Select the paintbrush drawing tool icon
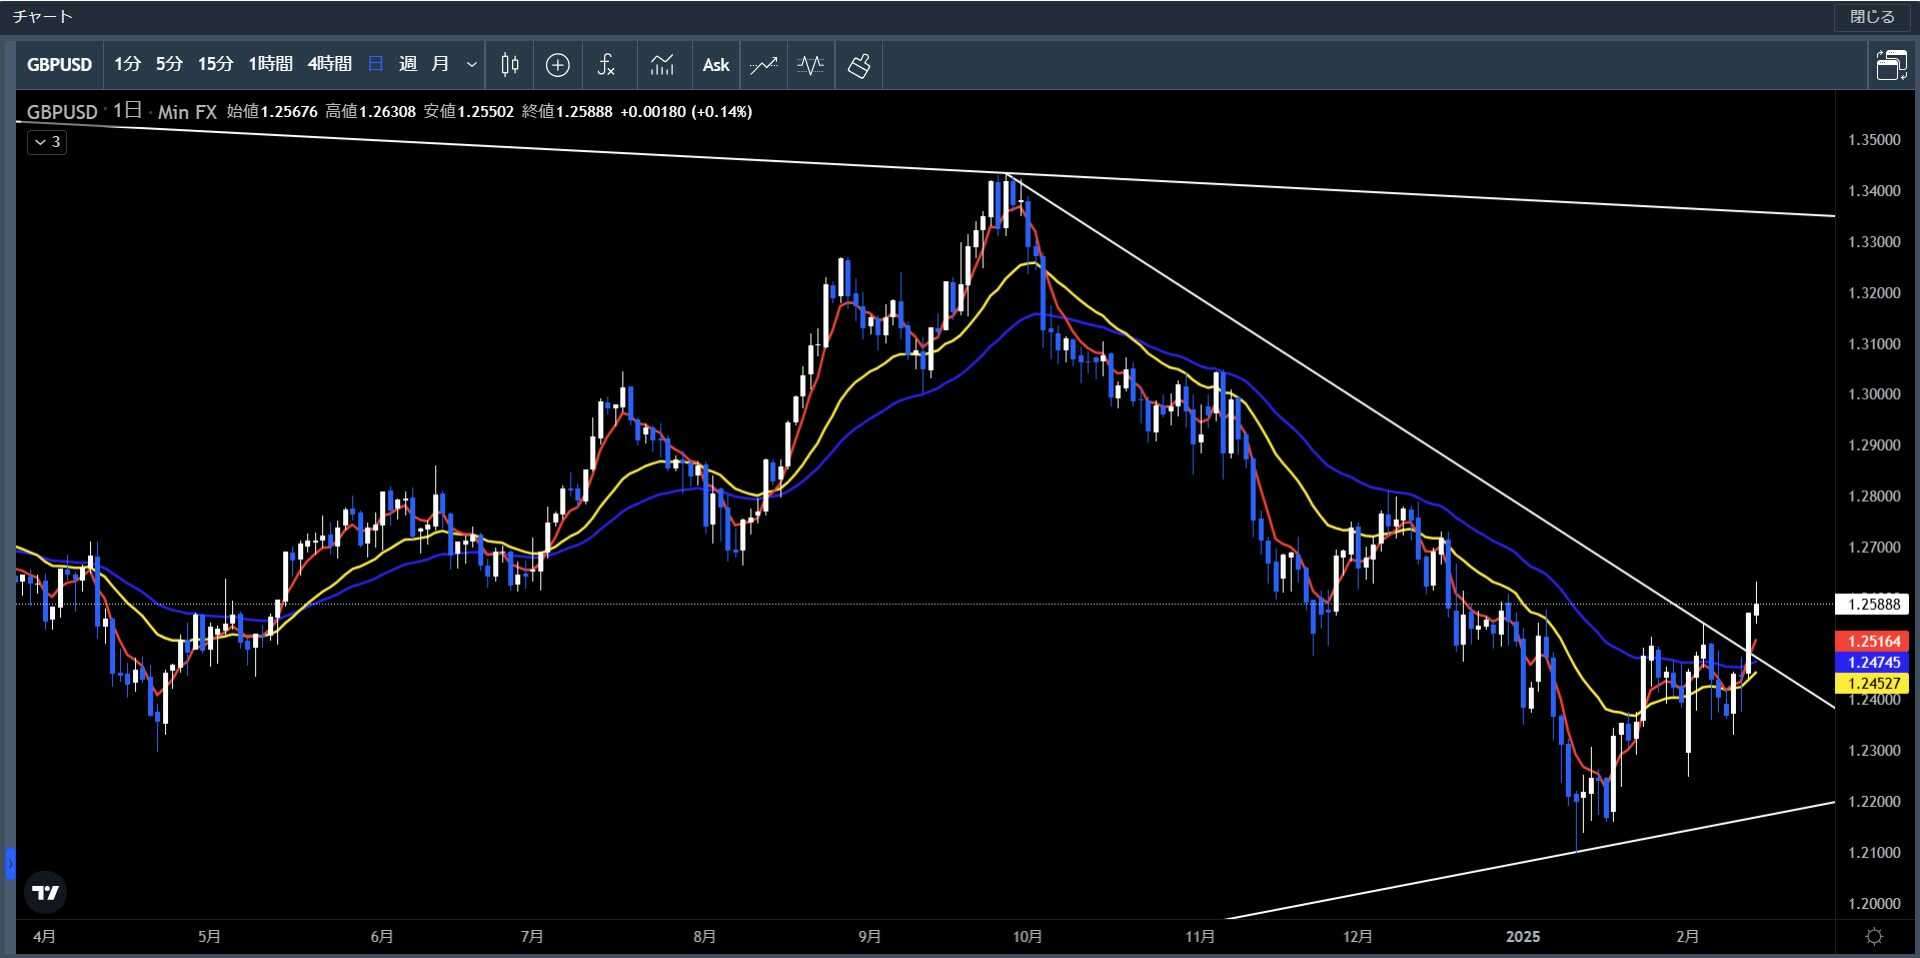 [x=859, y=65]
